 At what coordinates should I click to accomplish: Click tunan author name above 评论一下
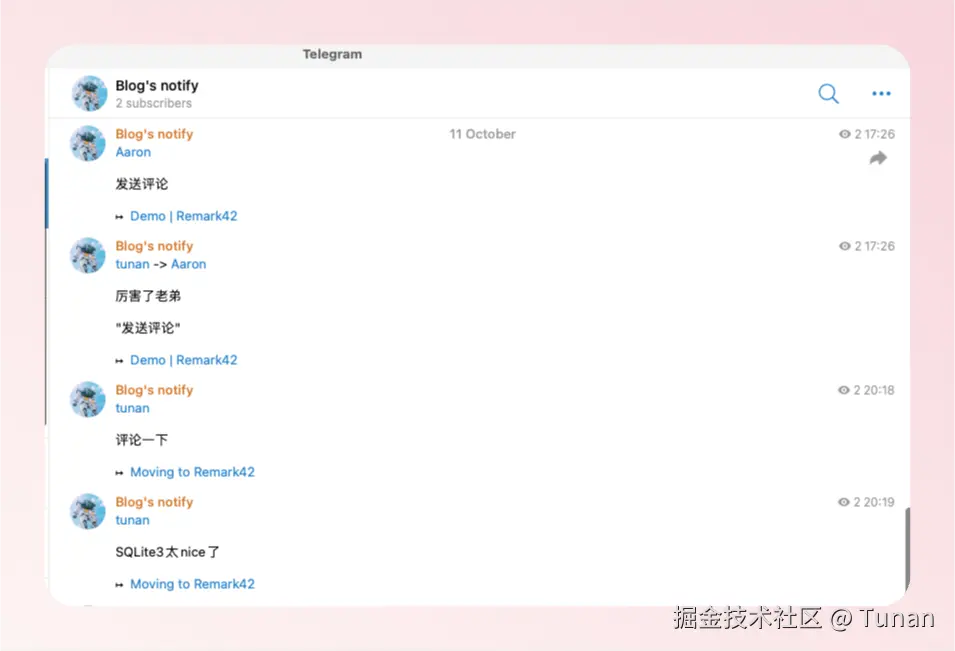(x=132, y=408)
